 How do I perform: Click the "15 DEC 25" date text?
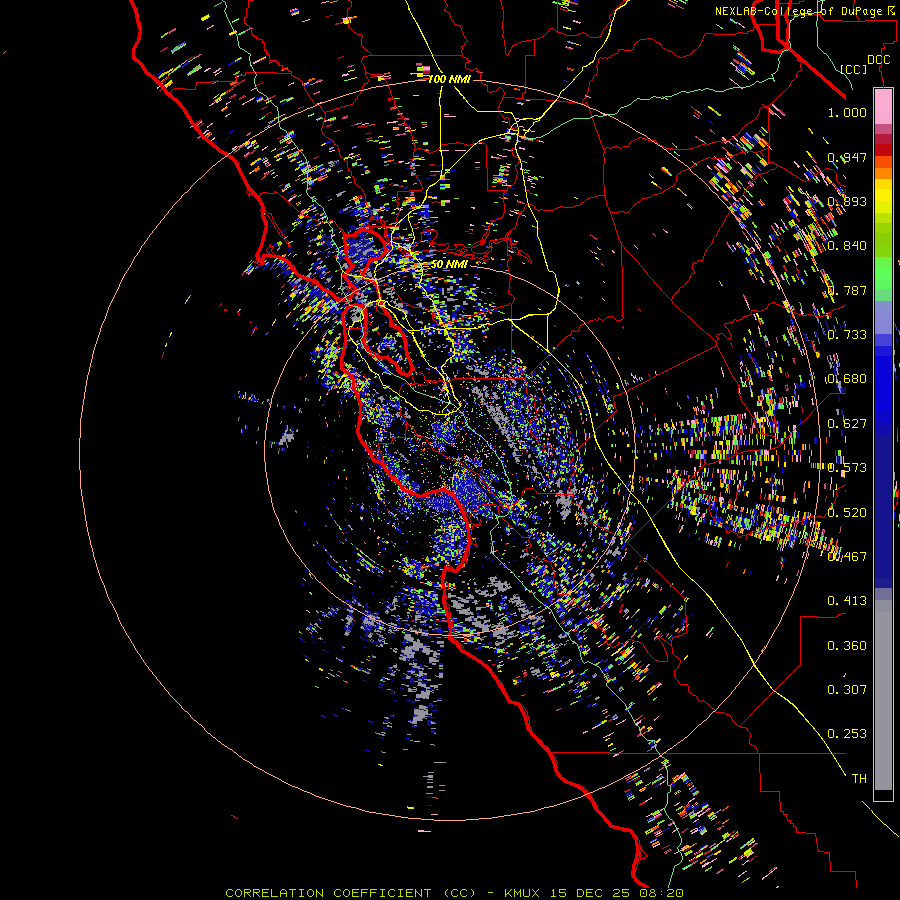pos(592,893)
